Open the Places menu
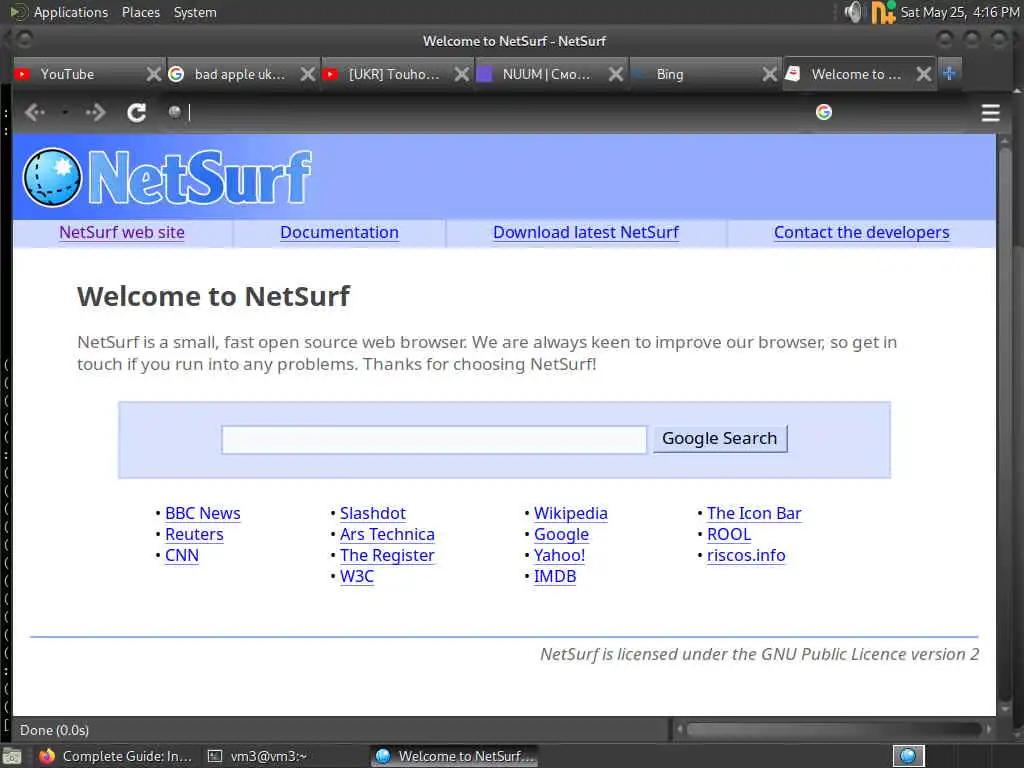 140,12
